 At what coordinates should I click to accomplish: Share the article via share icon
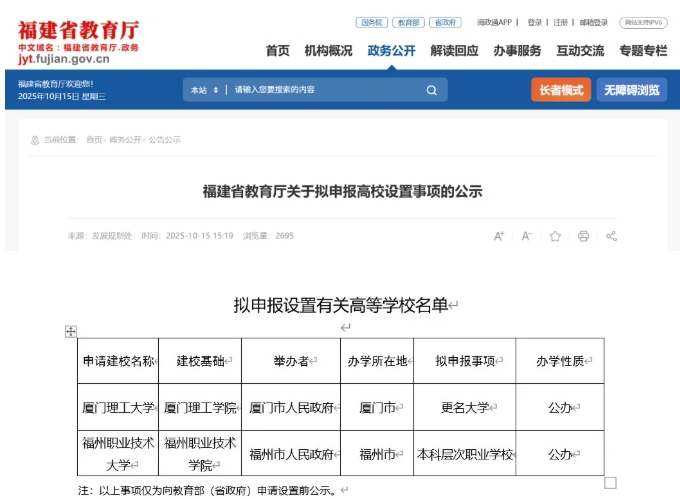(611, 236)
